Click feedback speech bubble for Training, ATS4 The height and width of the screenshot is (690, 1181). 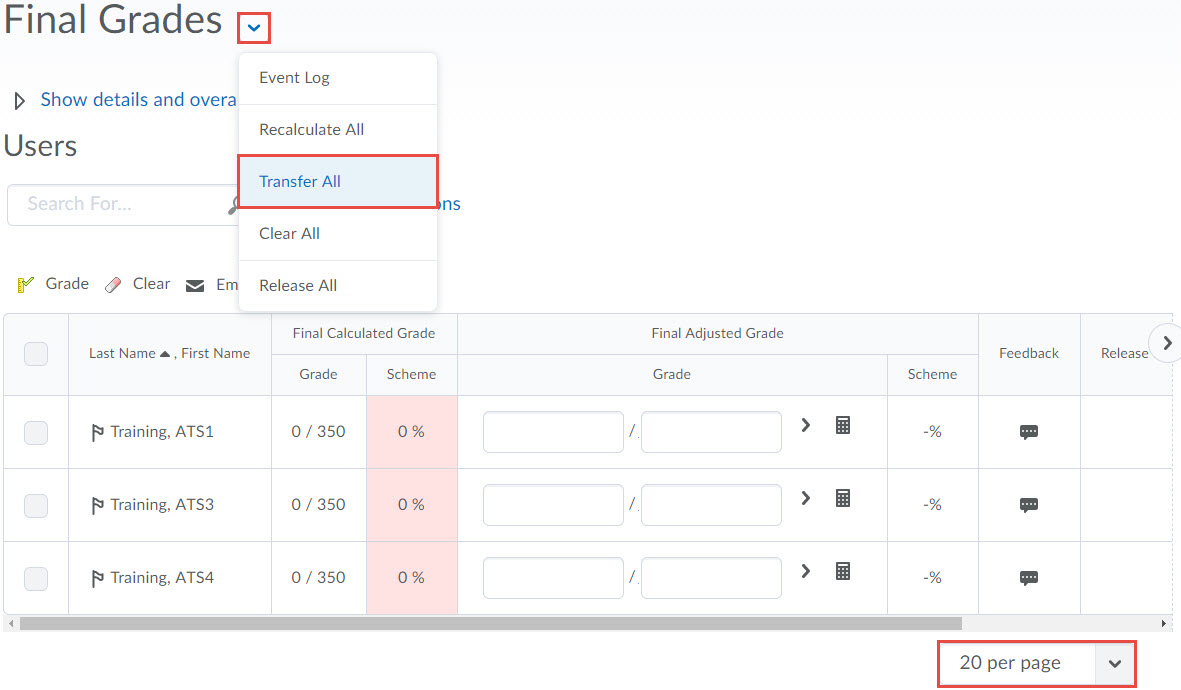(1028, 578)
